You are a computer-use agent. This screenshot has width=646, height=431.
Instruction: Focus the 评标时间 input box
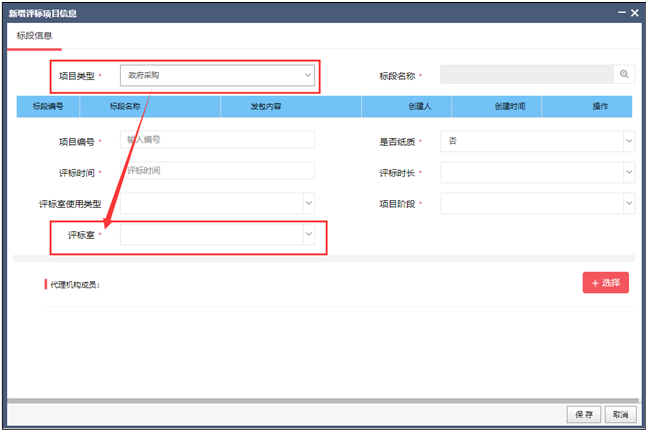[x=217, y=171]
